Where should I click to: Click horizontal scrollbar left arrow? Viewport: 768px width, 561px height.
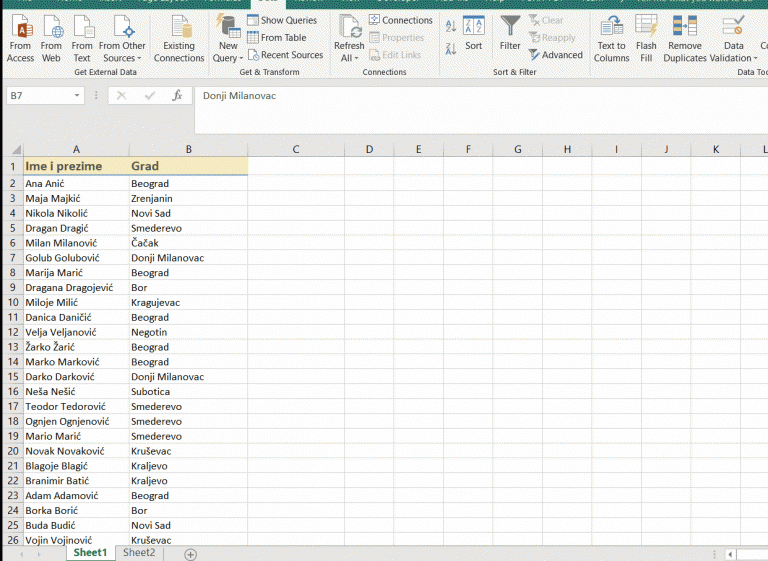tap(731, 554)
